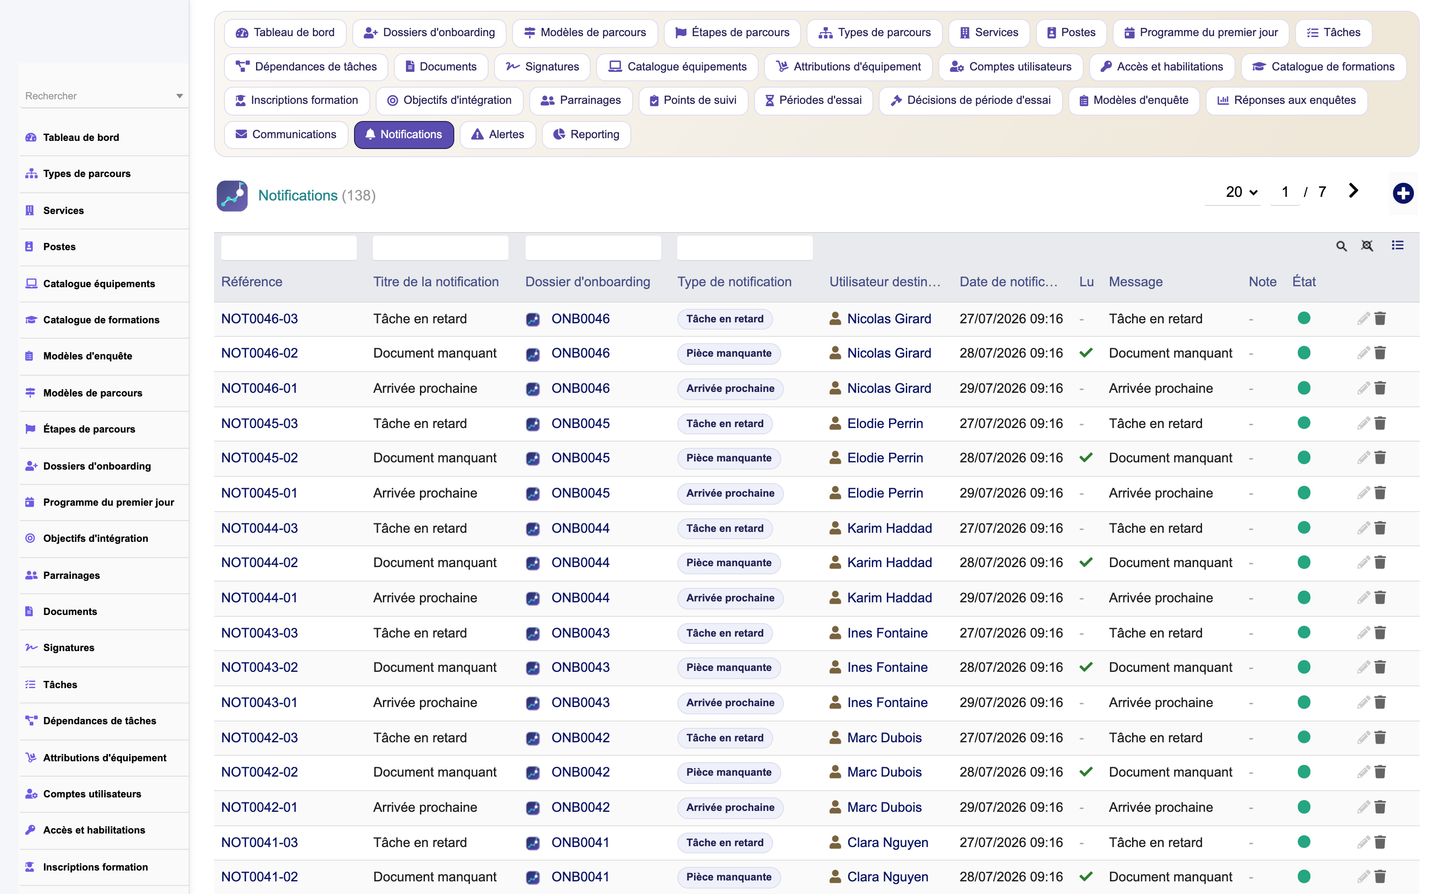The image size is (1445, 894).
Task: Select the Dossiers d'onboarding tab
Action: 430,33
